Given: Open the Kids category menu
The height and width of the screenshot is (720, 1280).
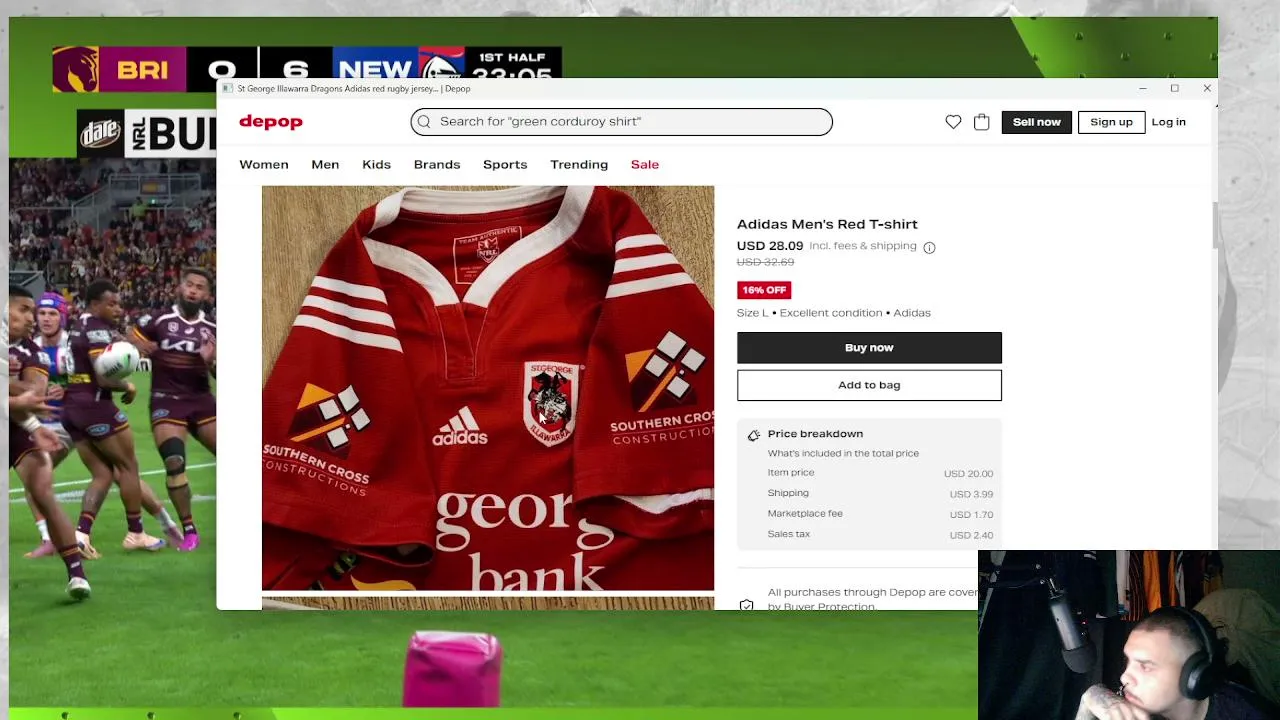Looking at the screenshot, I should [x=376, y=164].
